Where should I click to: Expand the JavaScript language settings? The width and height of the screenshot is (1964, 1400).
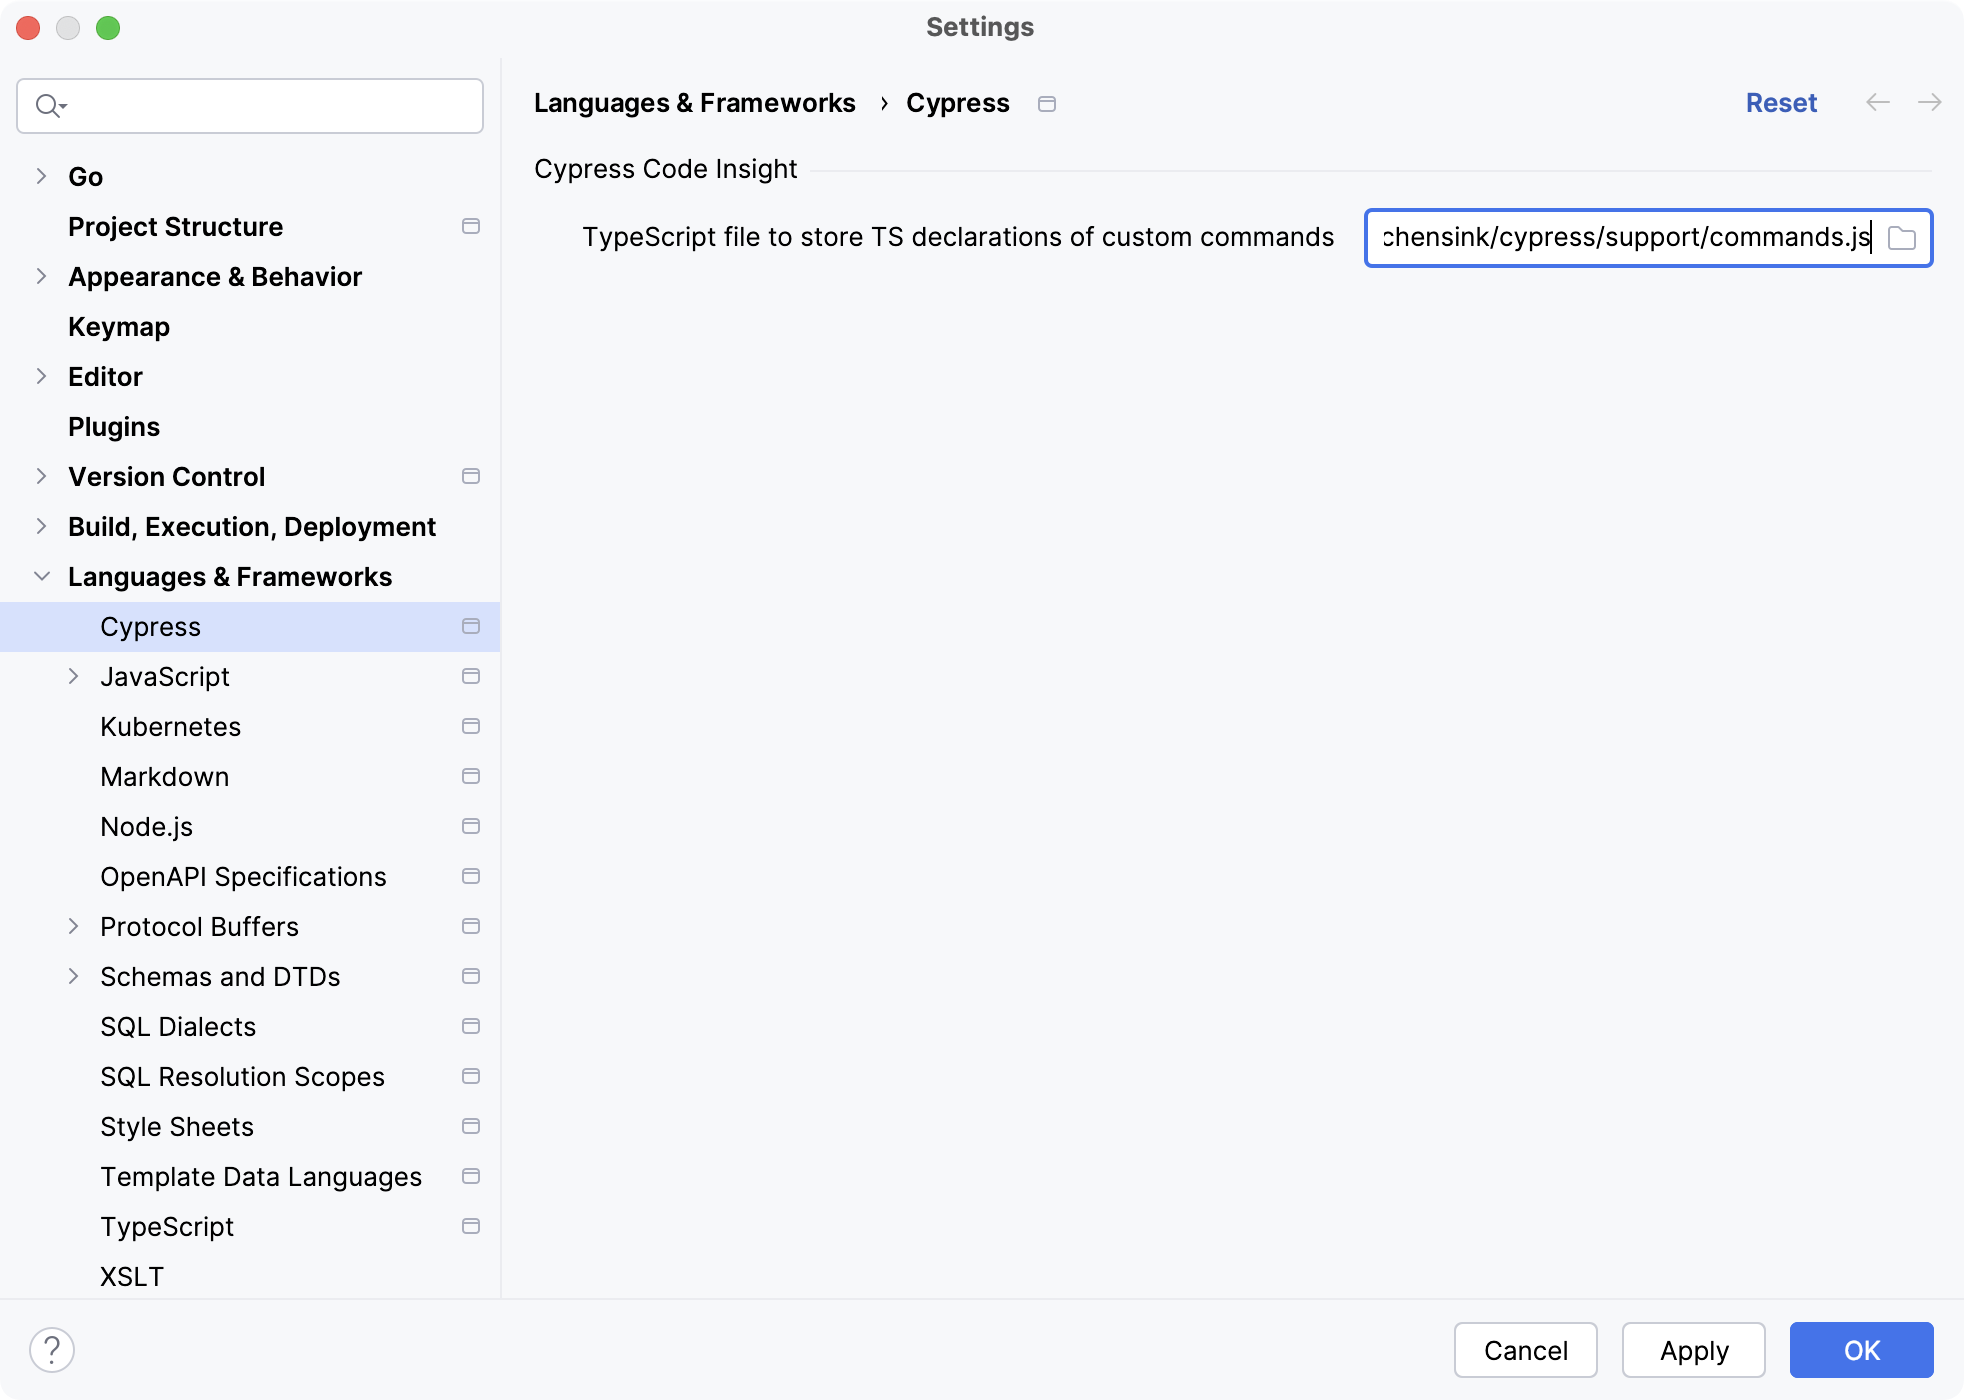[76, 676]
